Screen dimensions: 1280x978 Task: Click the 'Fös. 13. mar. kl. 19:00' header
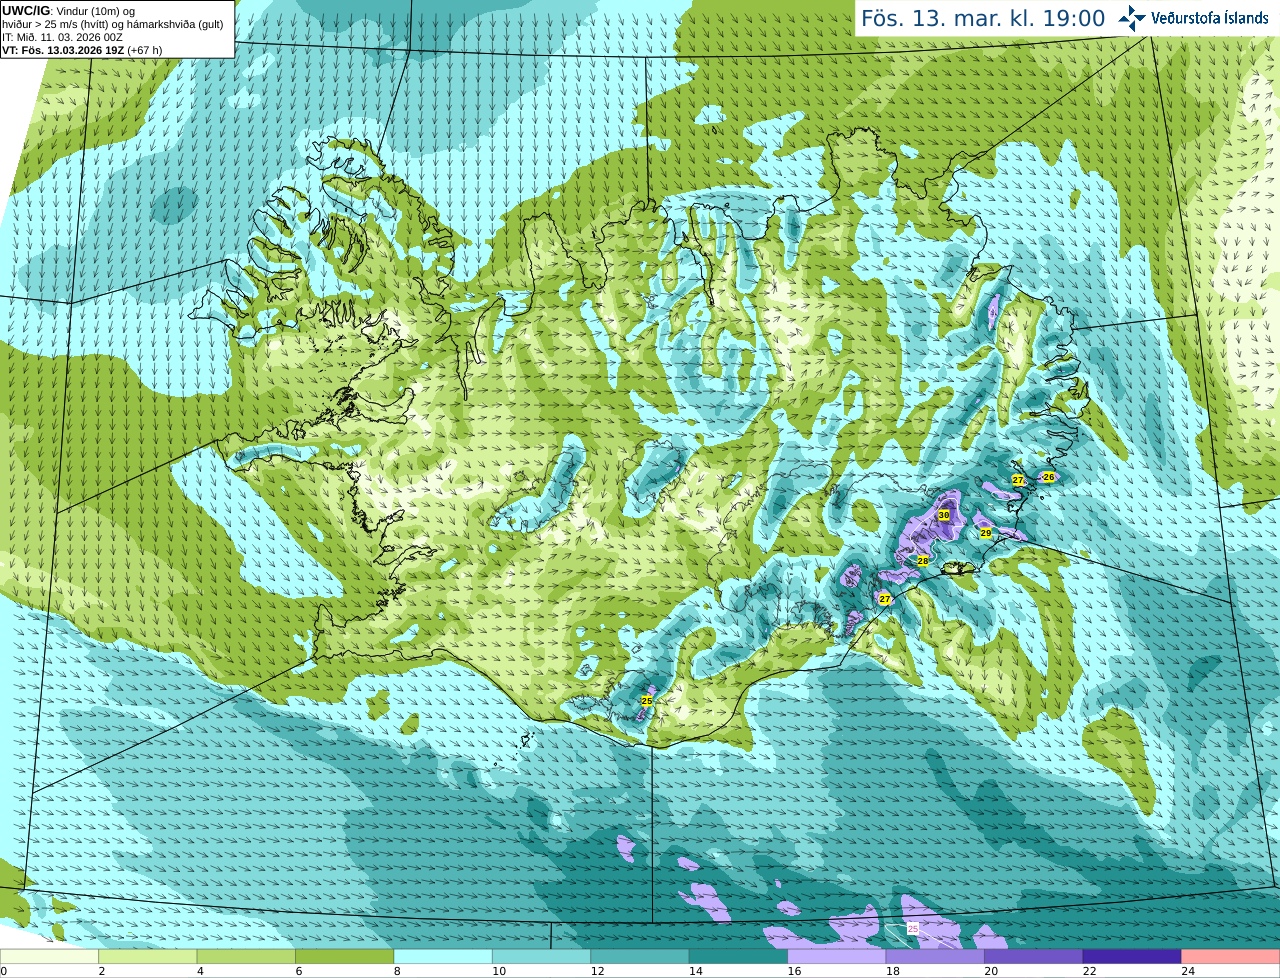(x=983, y=18)
